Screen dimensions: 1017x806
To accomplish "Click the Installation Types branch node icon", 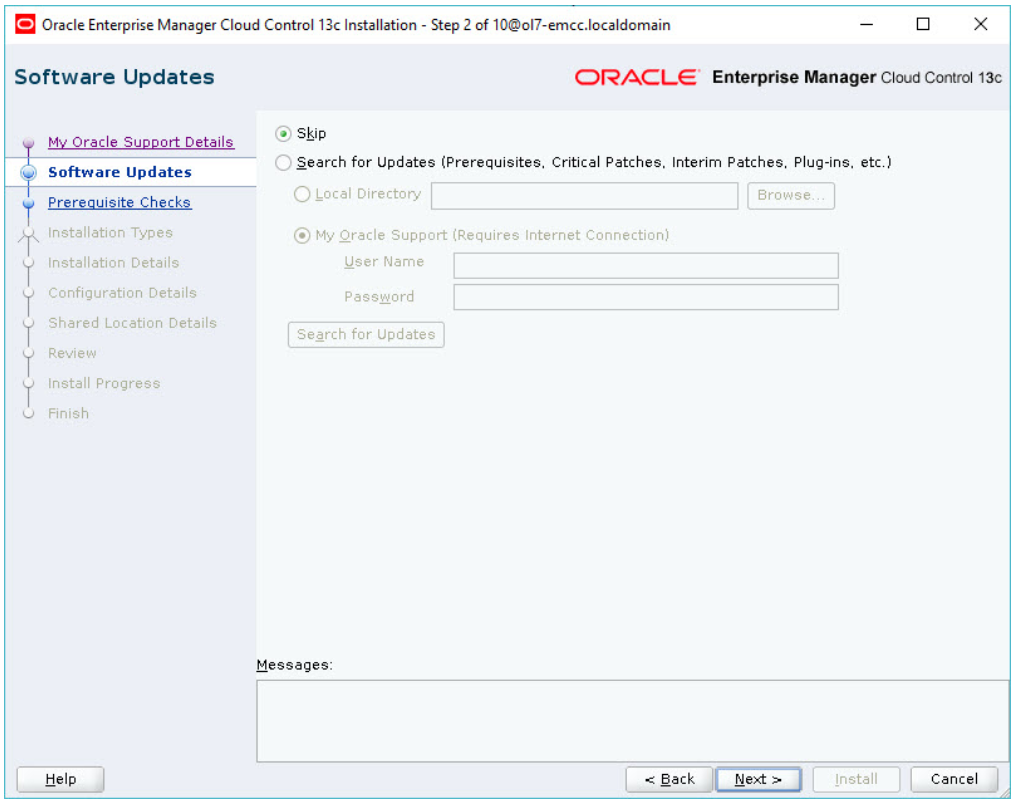I will click(28, 234).
